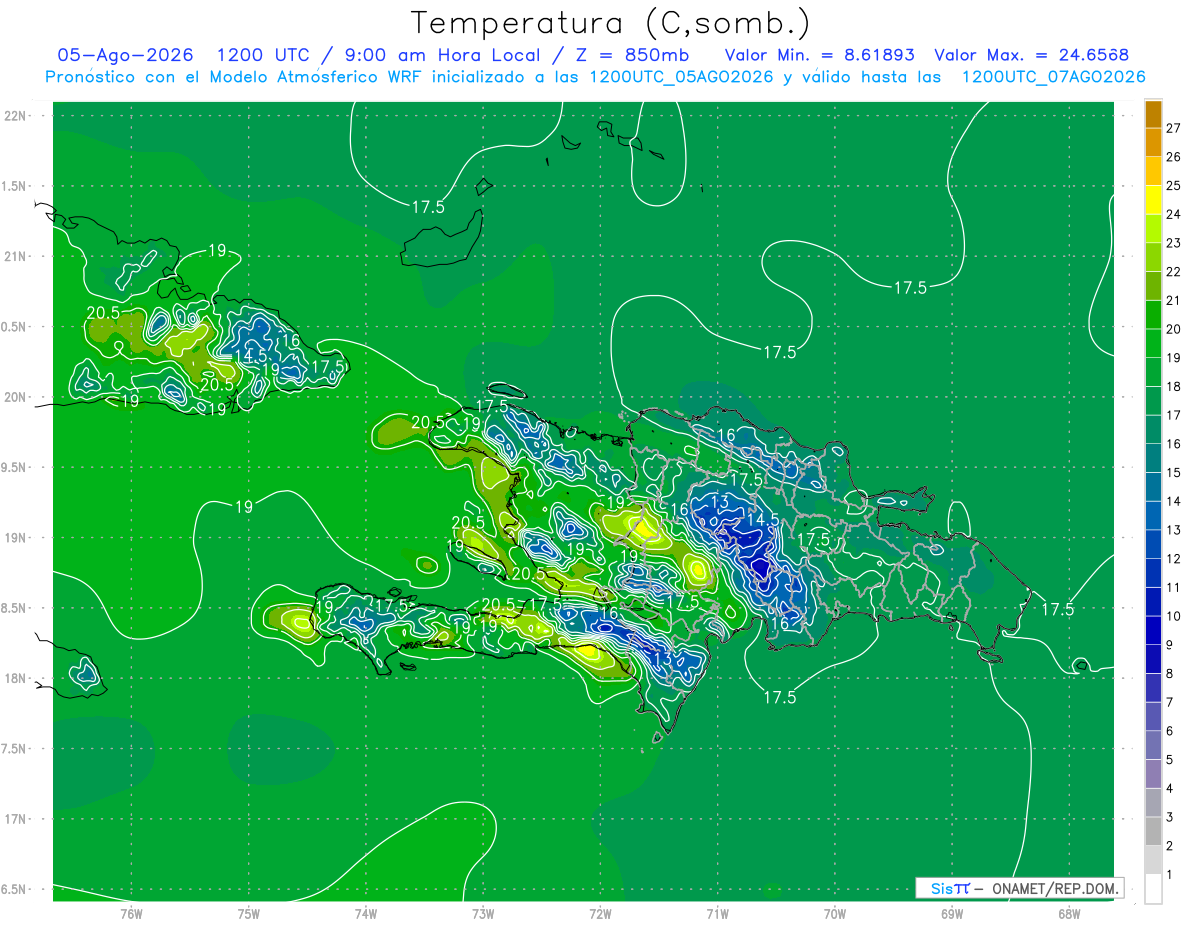This screenshot has height=927, width=1200.
Task: Click the "14.5" contour label over eastern Cuba
Action: (x=250, y=355)
